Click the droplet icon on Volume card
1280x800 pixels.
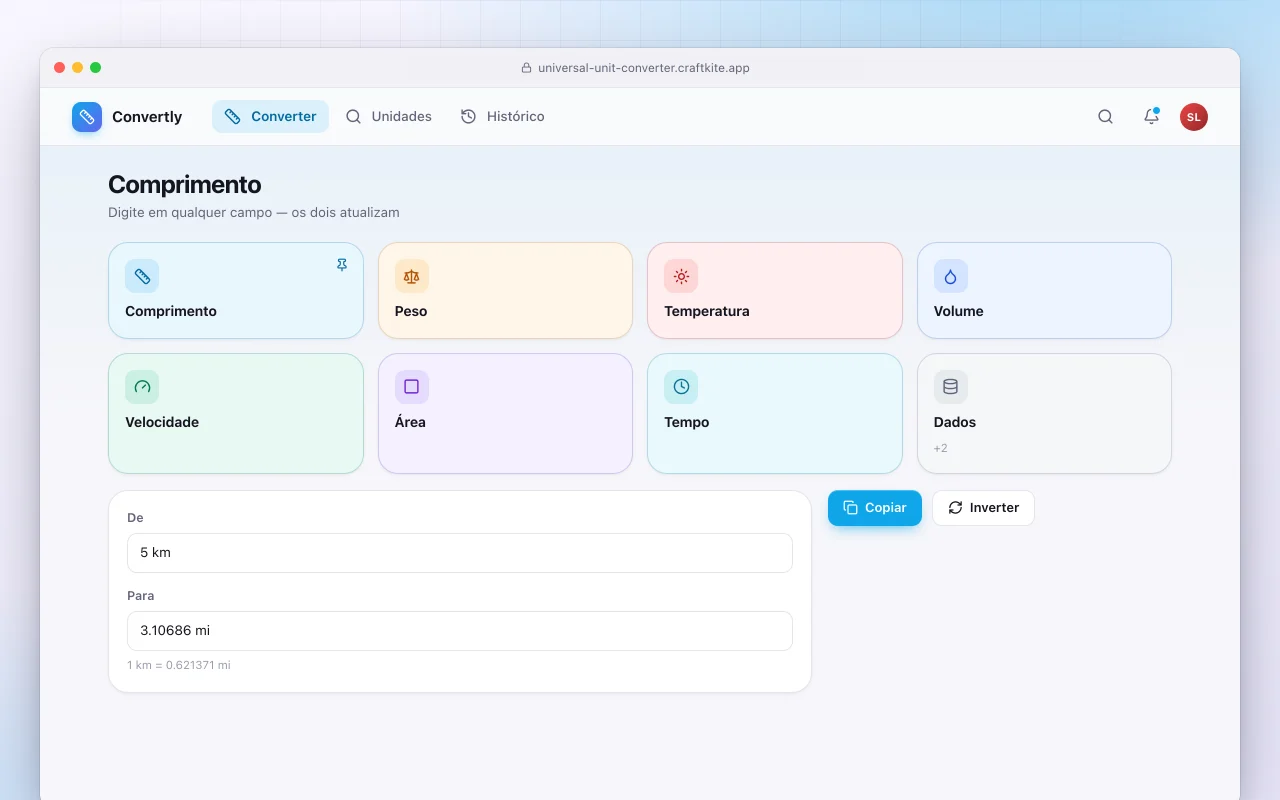951,276
